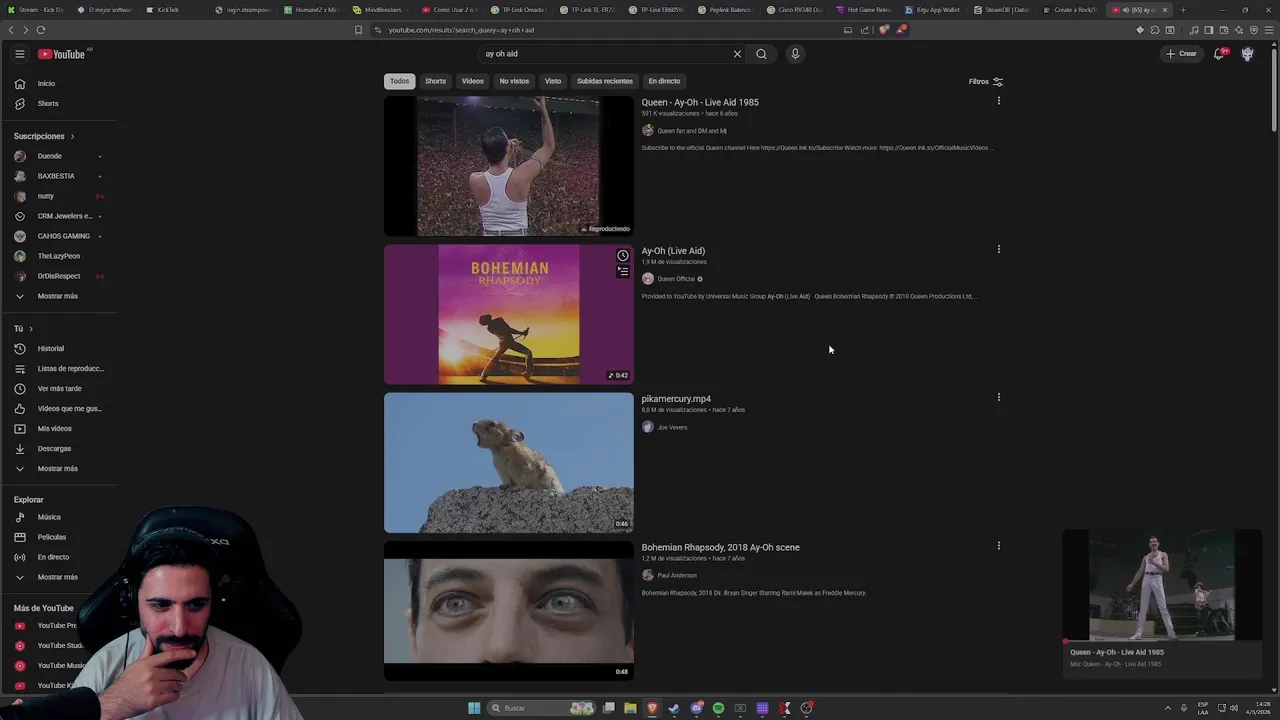Viewport: 1280px width, 720px height.
Task: Open options menu for pikamercury.mp4
Action: [x=998, y=397]
